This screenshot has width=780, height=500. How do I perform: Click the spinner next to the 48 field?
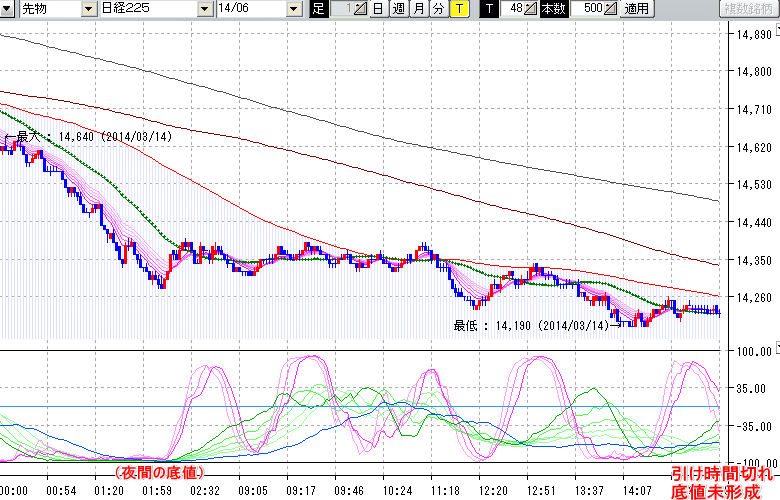click(x=531, y=9)
